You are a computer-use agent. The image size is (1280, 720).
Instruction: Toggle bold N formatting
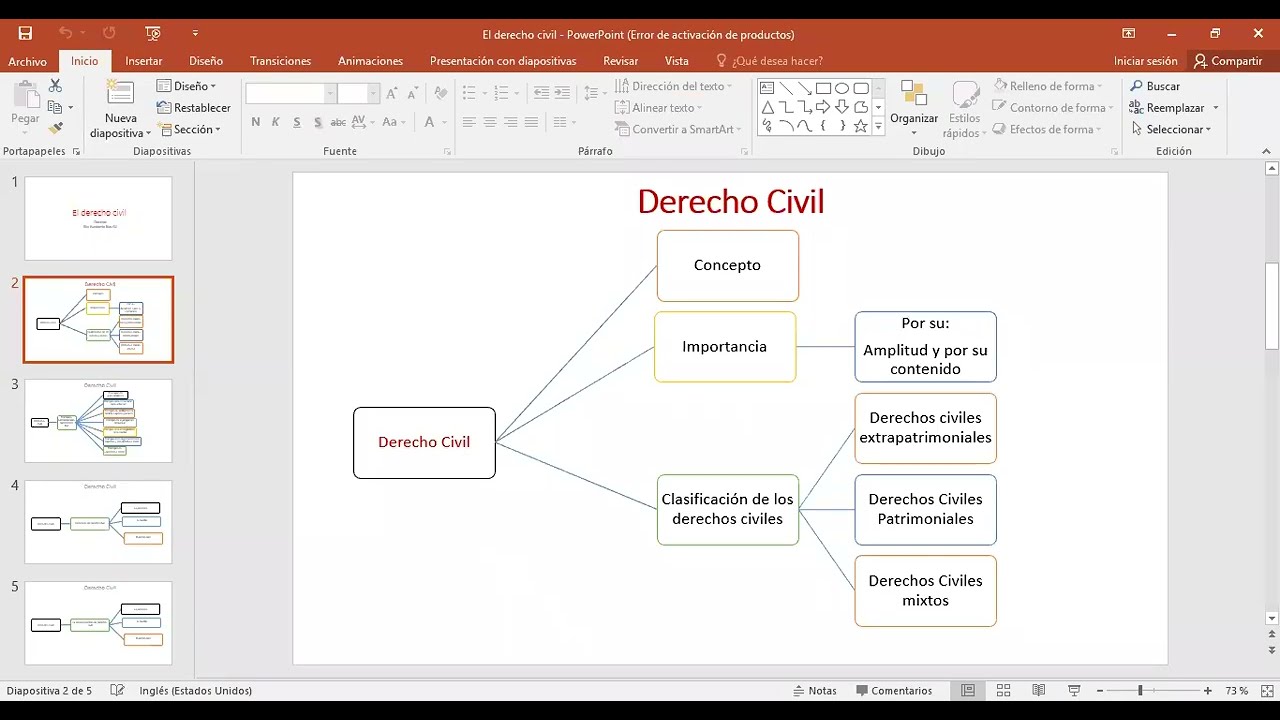coord(256,122)
